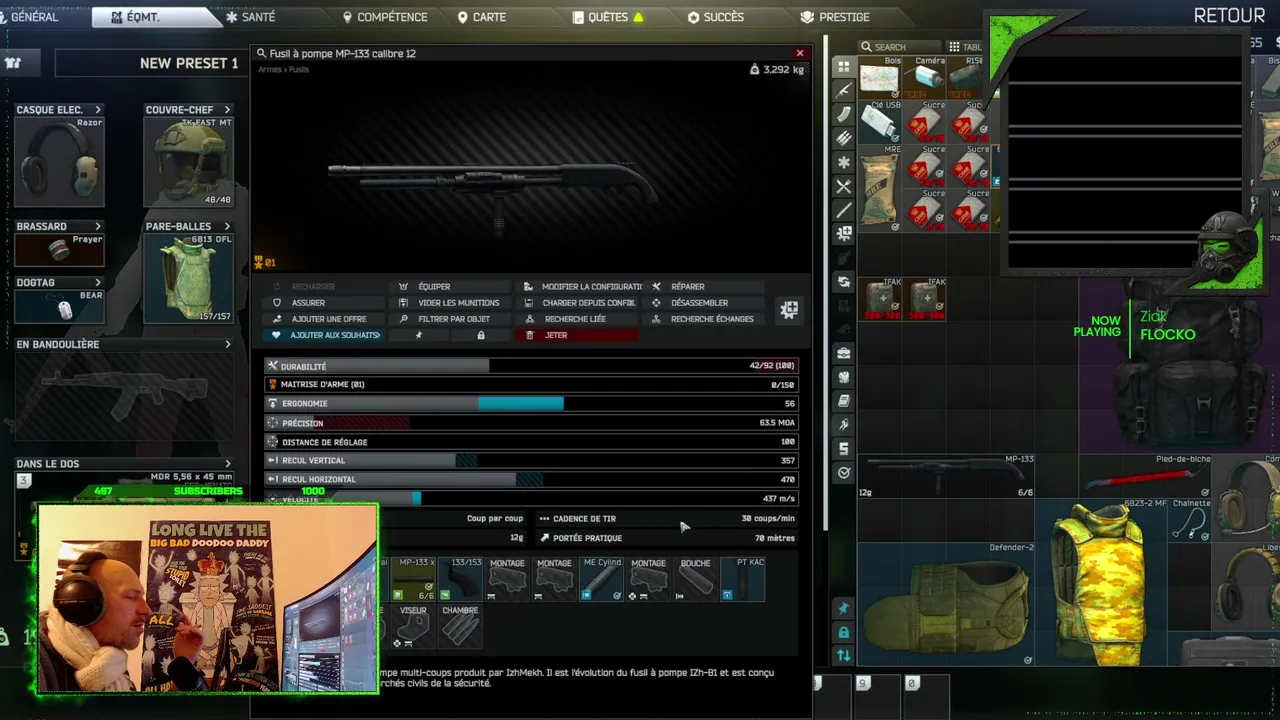Open the weapon modding puzzle icon
The width and height of the screenshot is (1280, 720).
(789, 310)
